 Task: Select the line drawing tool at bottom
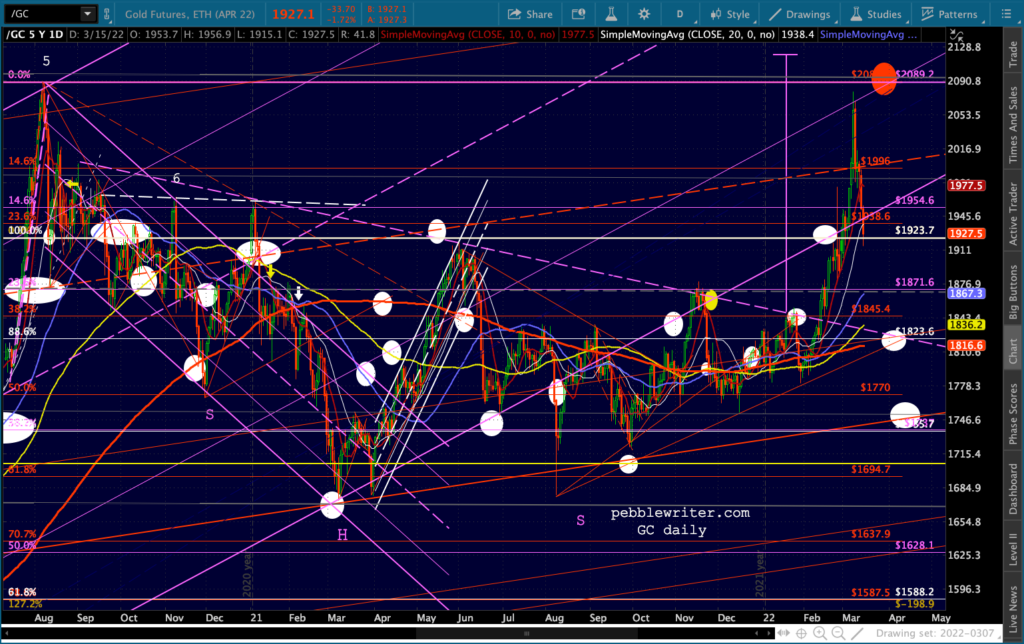point(857,633)
